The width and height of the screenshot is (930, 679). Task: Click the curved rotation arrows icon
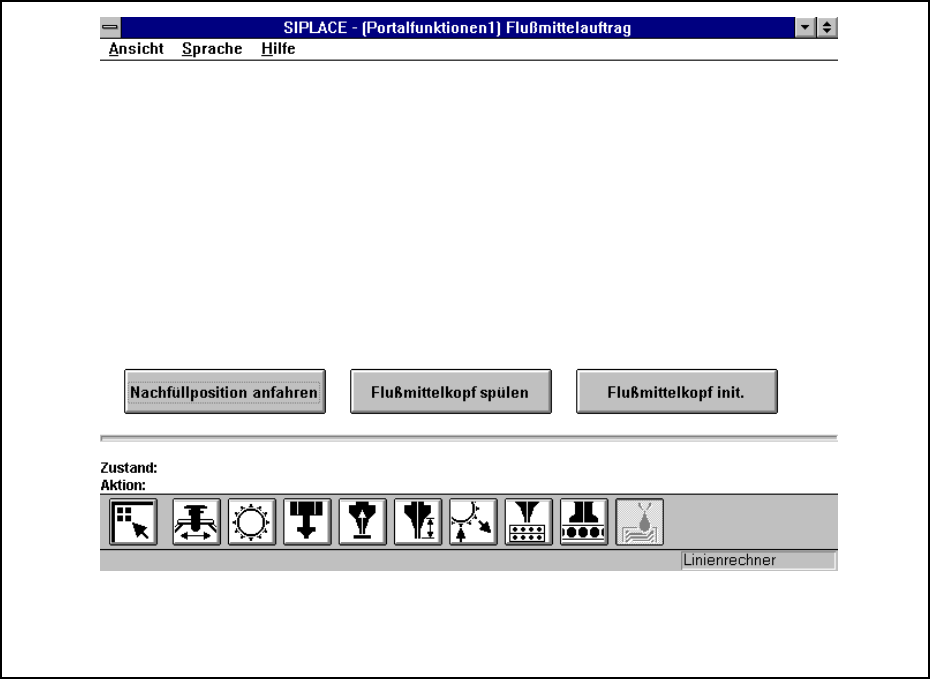click(473, 522)
